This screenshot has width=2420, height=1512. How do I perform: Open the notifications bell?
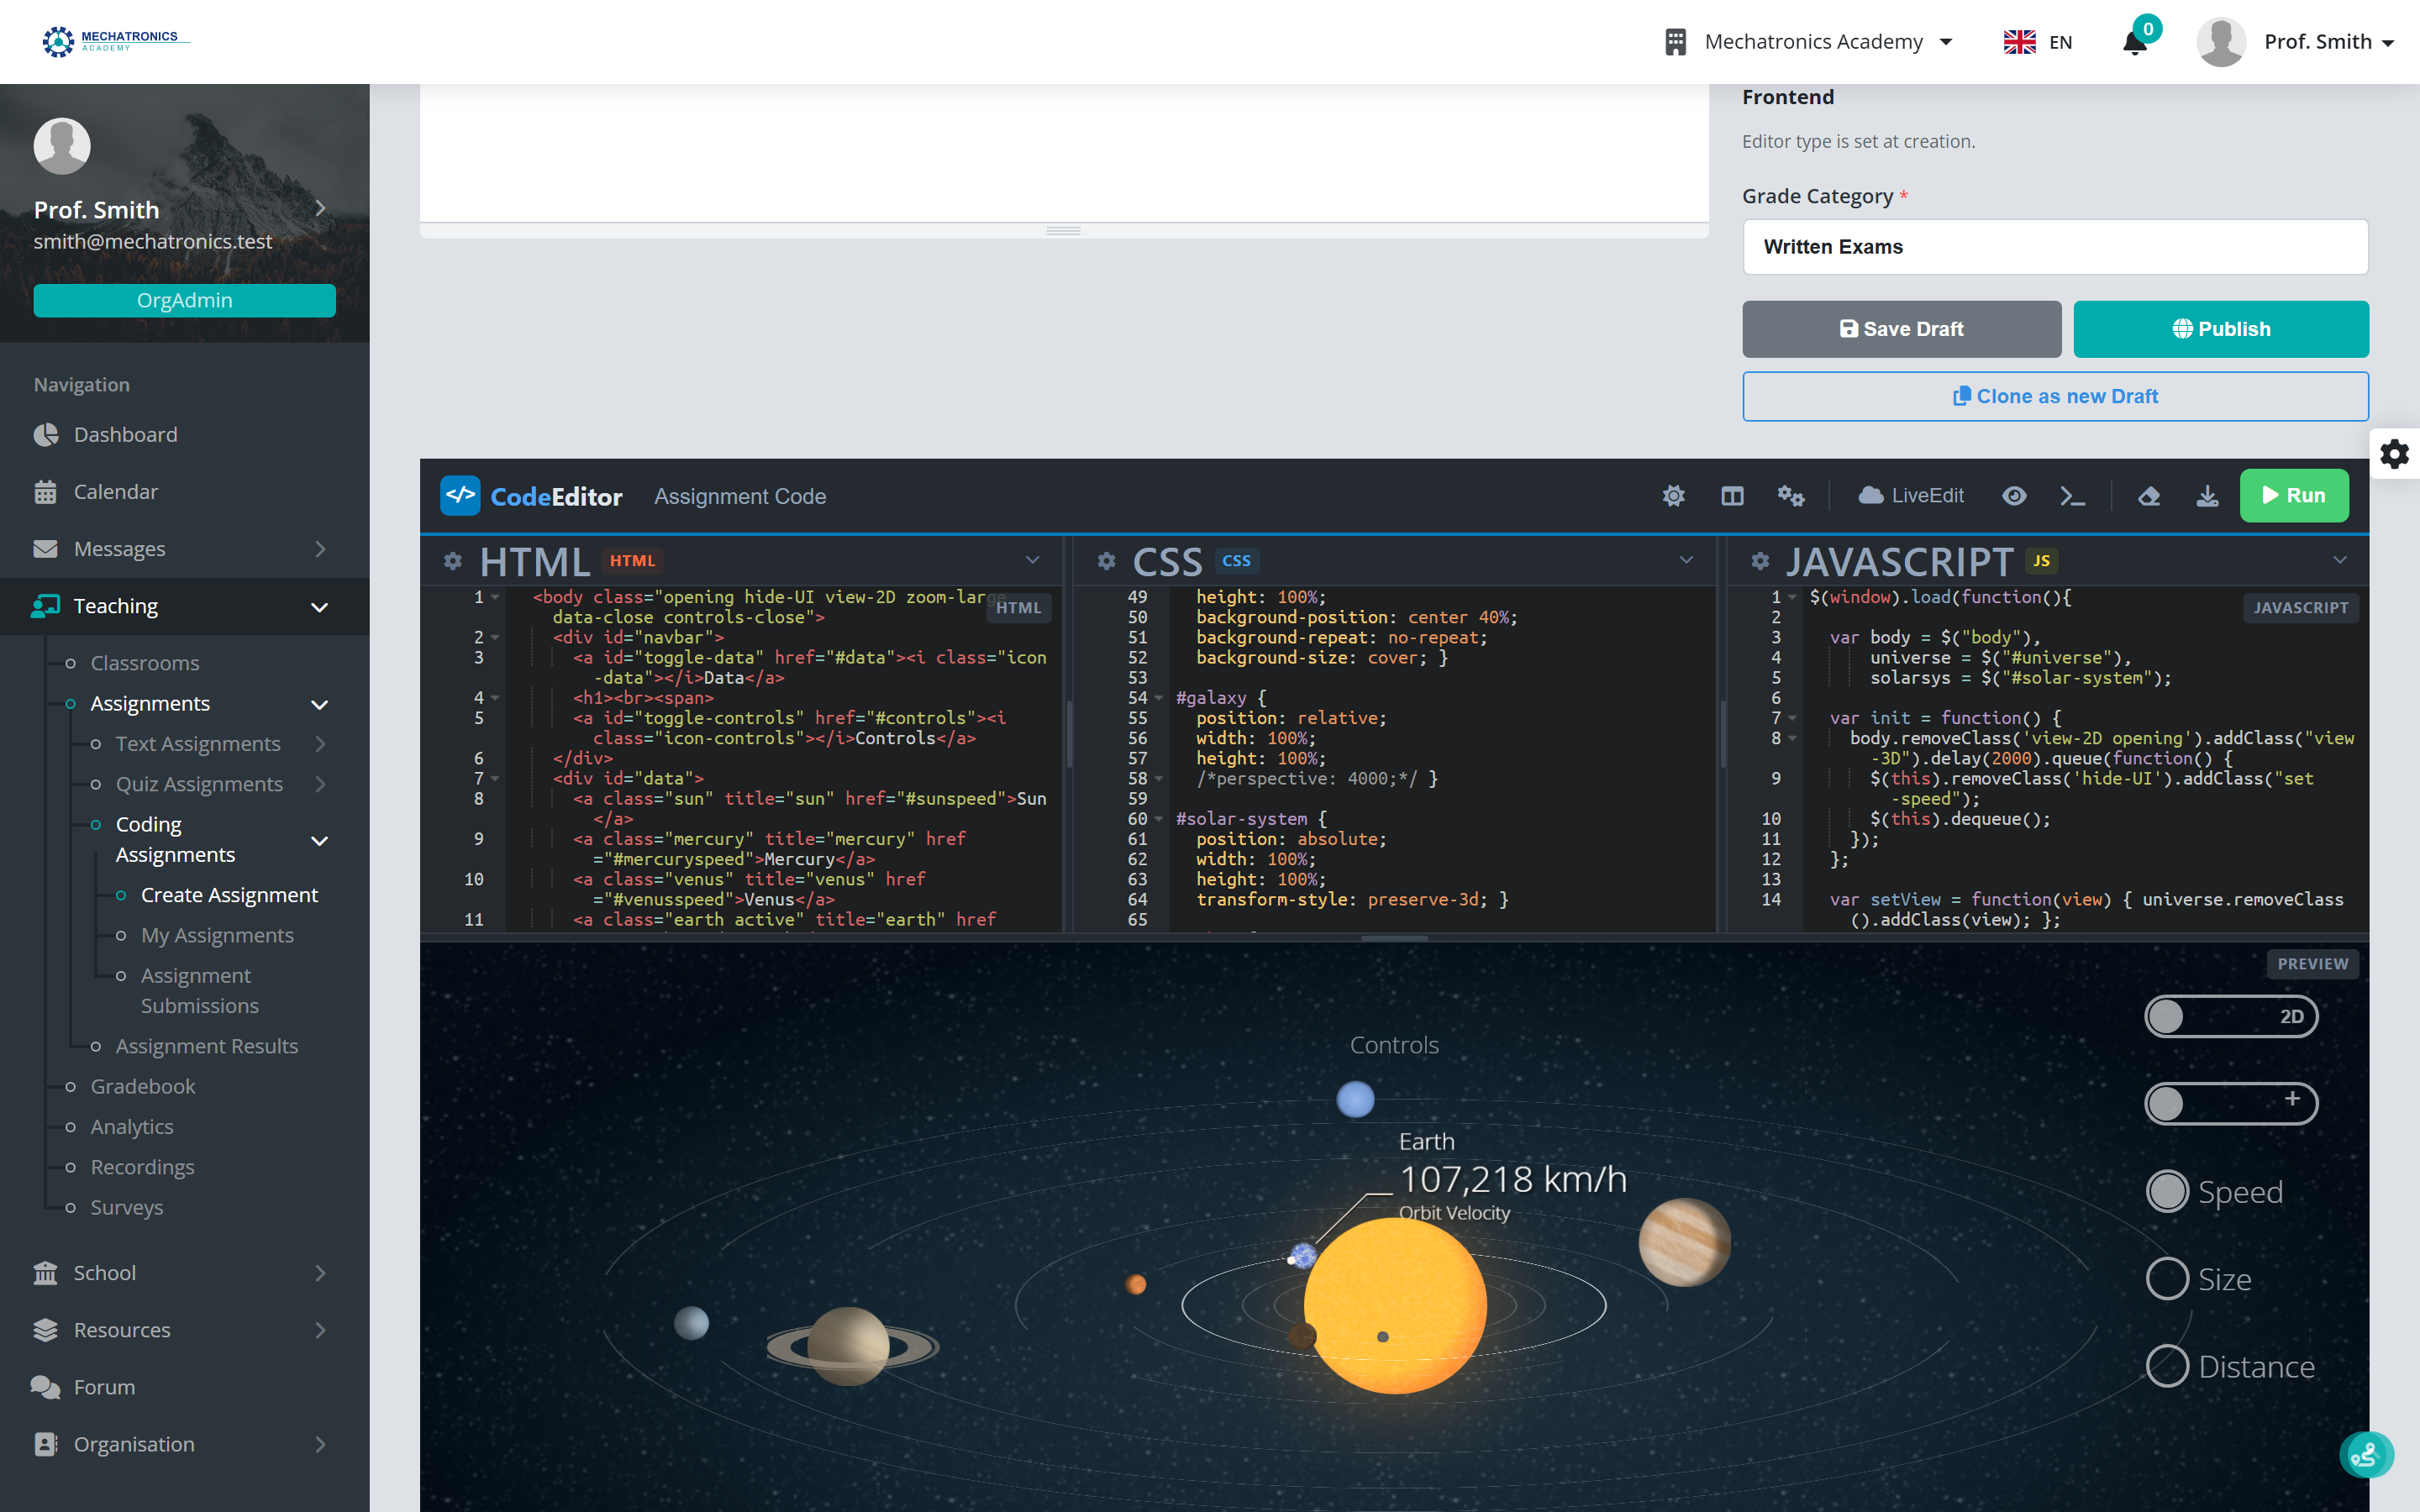(2135, 42)
